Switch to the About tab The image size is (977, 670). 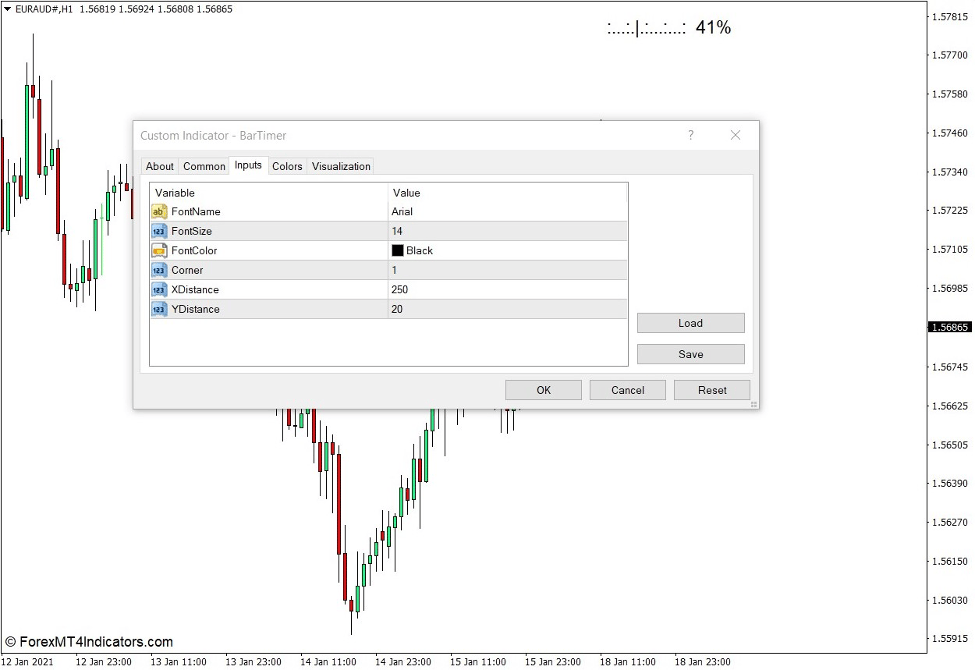[159, 166]
